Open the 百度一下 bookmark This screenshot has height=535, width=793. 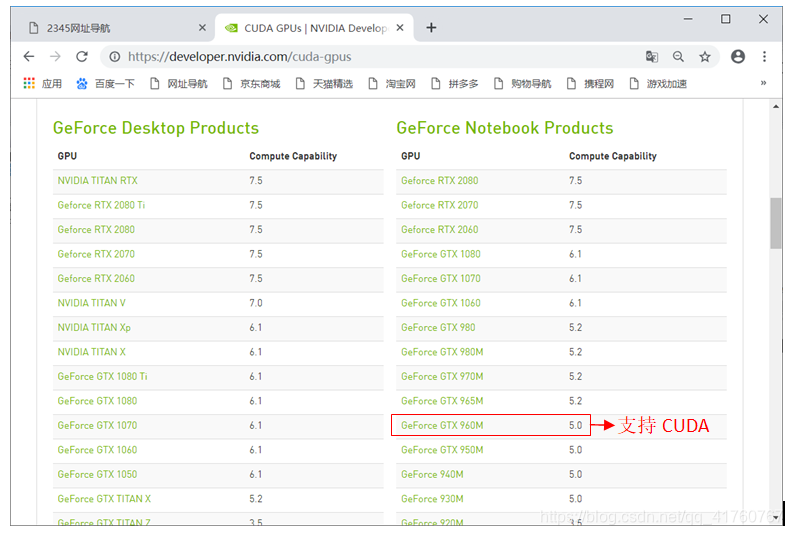pos(105,83)
